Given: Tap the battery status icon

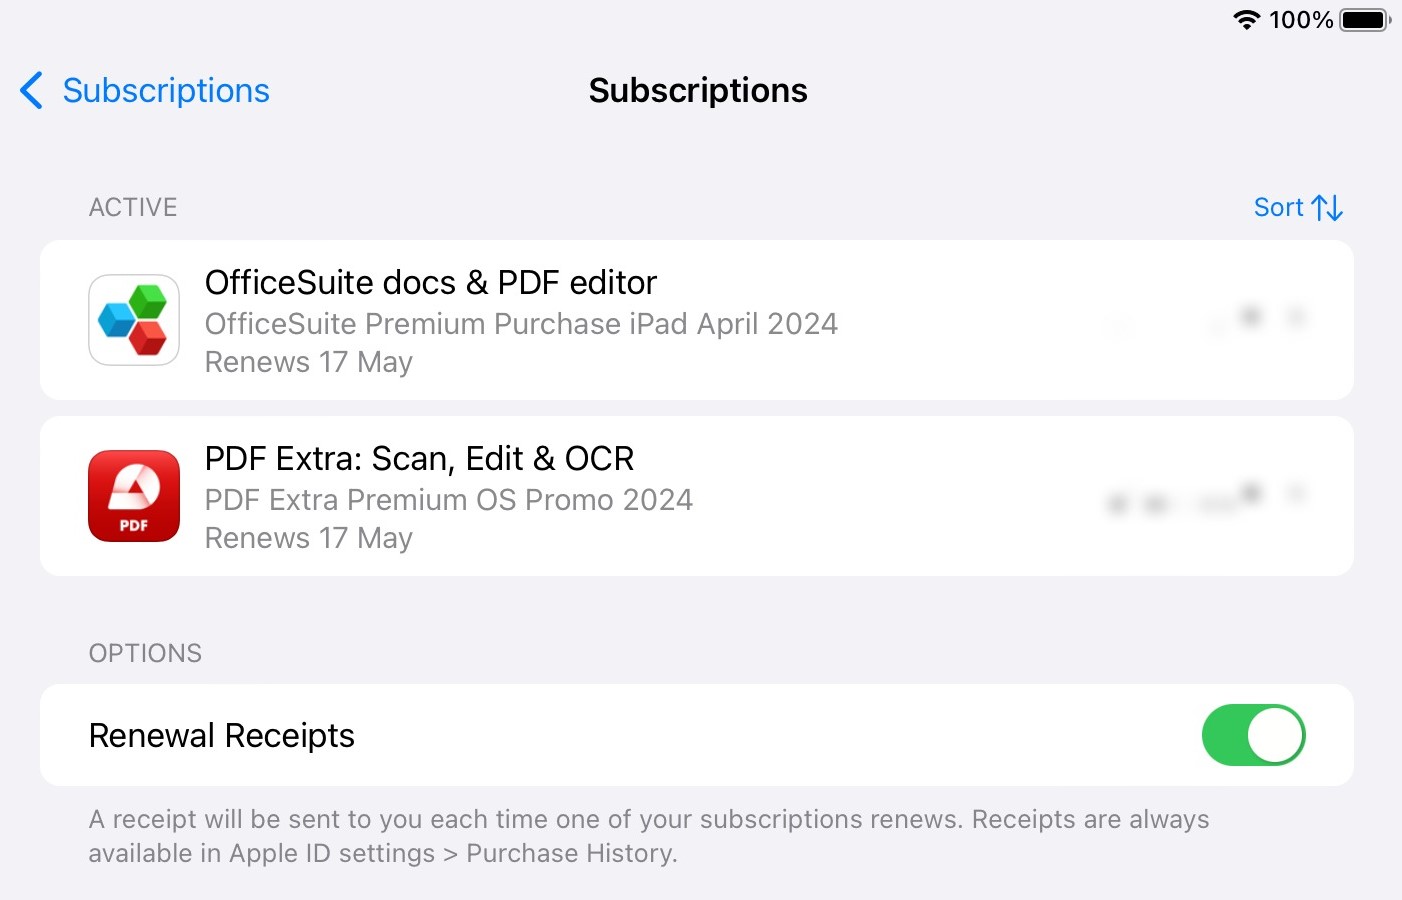Looking at the screenshot, I should (x=1365, y=19).
